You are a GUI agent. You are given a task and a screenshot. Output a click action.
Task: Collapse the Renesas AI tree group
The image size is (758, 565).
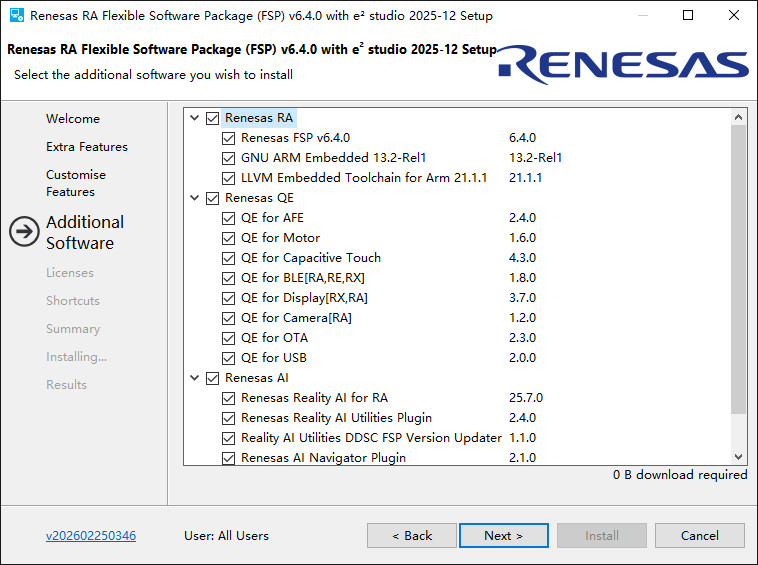click(x=195, y=378)
